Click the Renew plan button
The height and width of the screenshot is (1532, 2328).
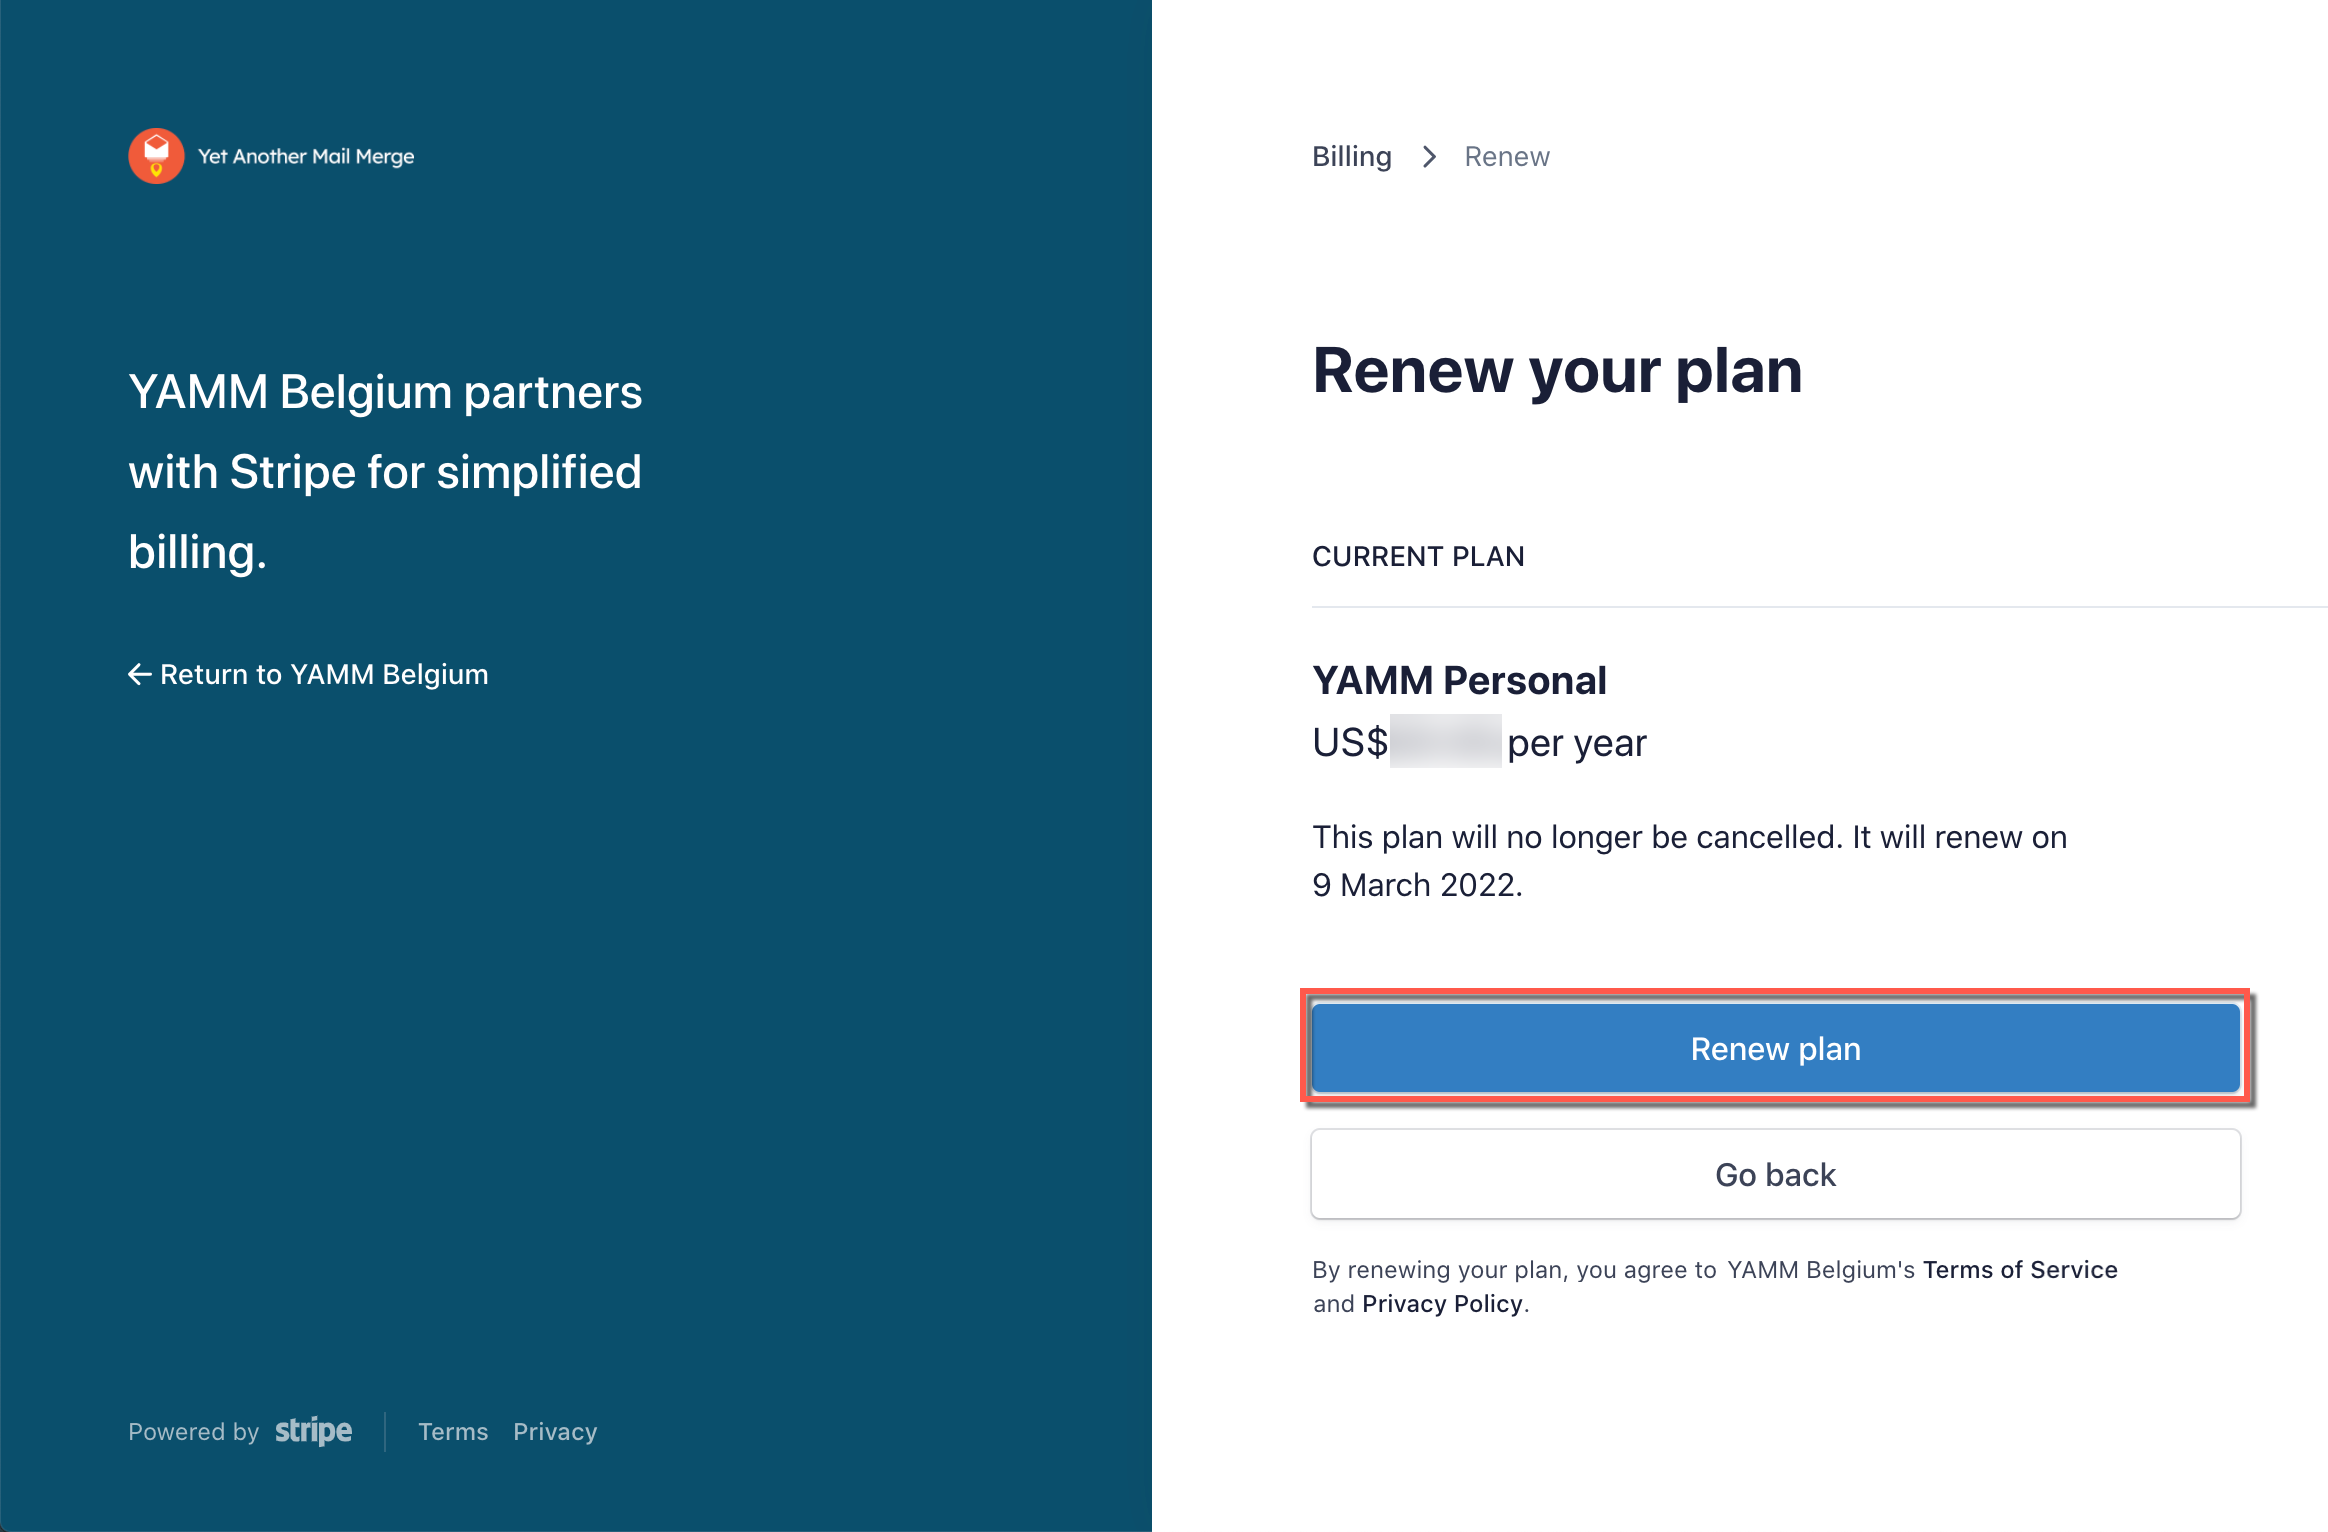1774,1048
